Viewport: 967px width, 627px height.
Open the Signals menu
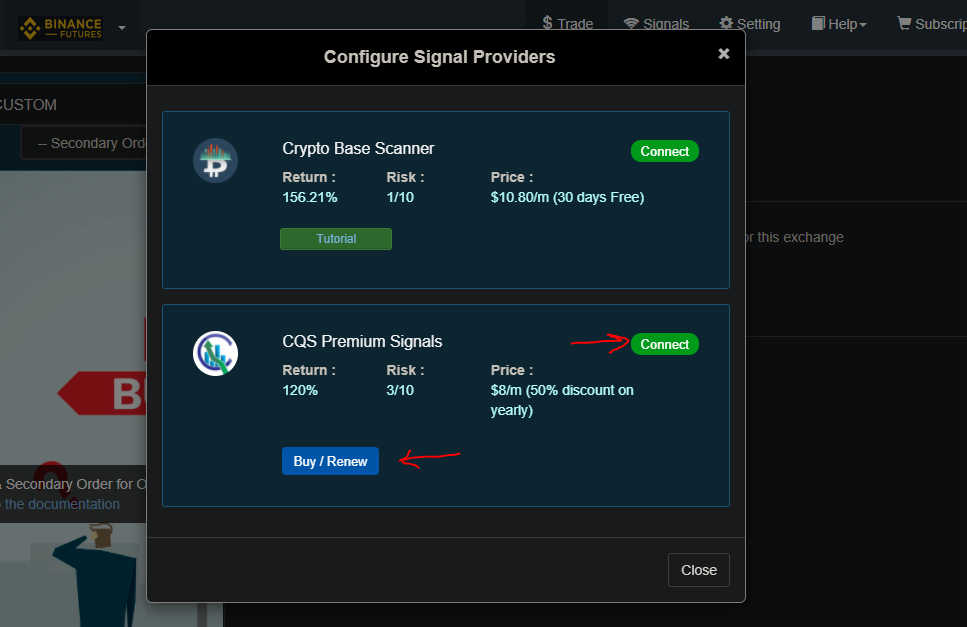[656, 24]
